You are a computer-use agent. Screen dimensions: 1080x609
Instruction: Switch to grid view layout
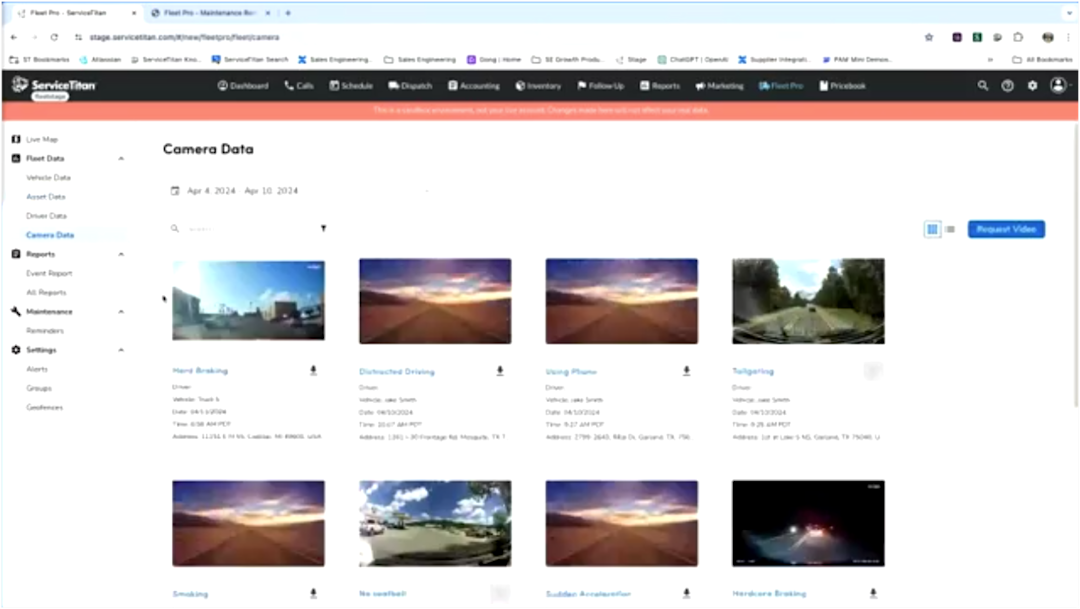pos(932,229)
